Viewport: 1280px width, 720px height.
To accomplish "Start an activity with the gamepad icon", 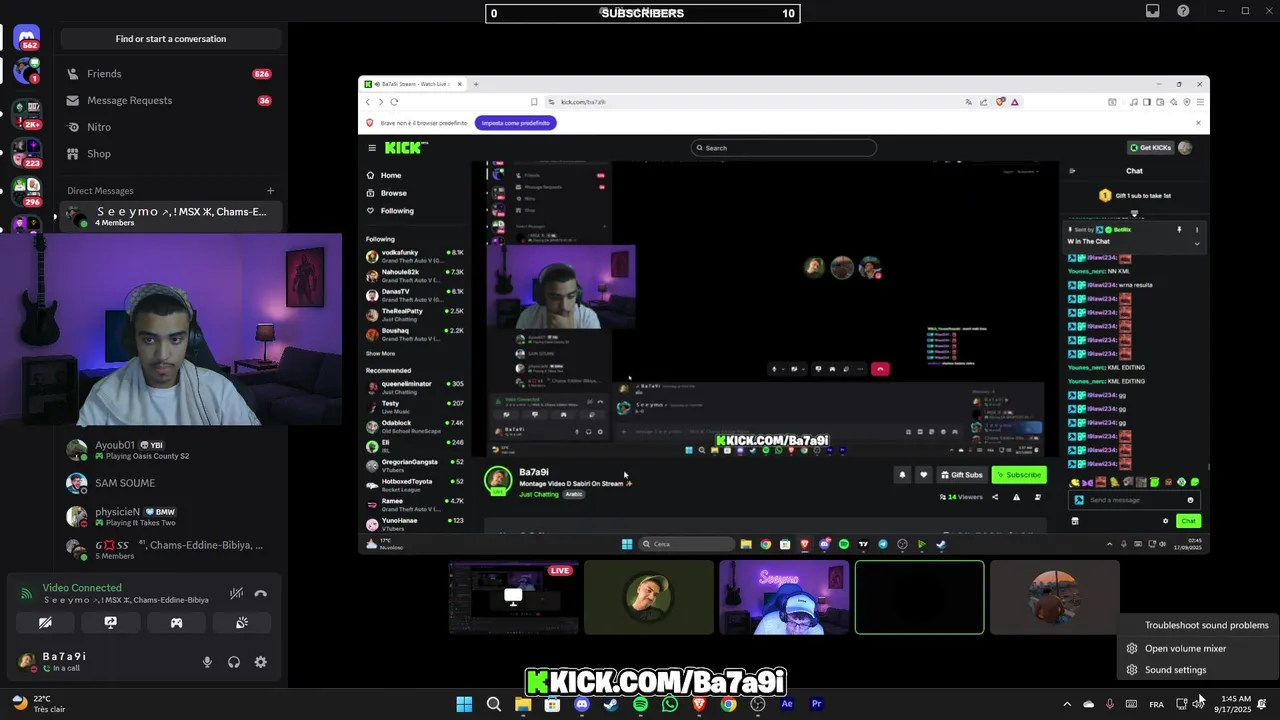I will [176, 622].
